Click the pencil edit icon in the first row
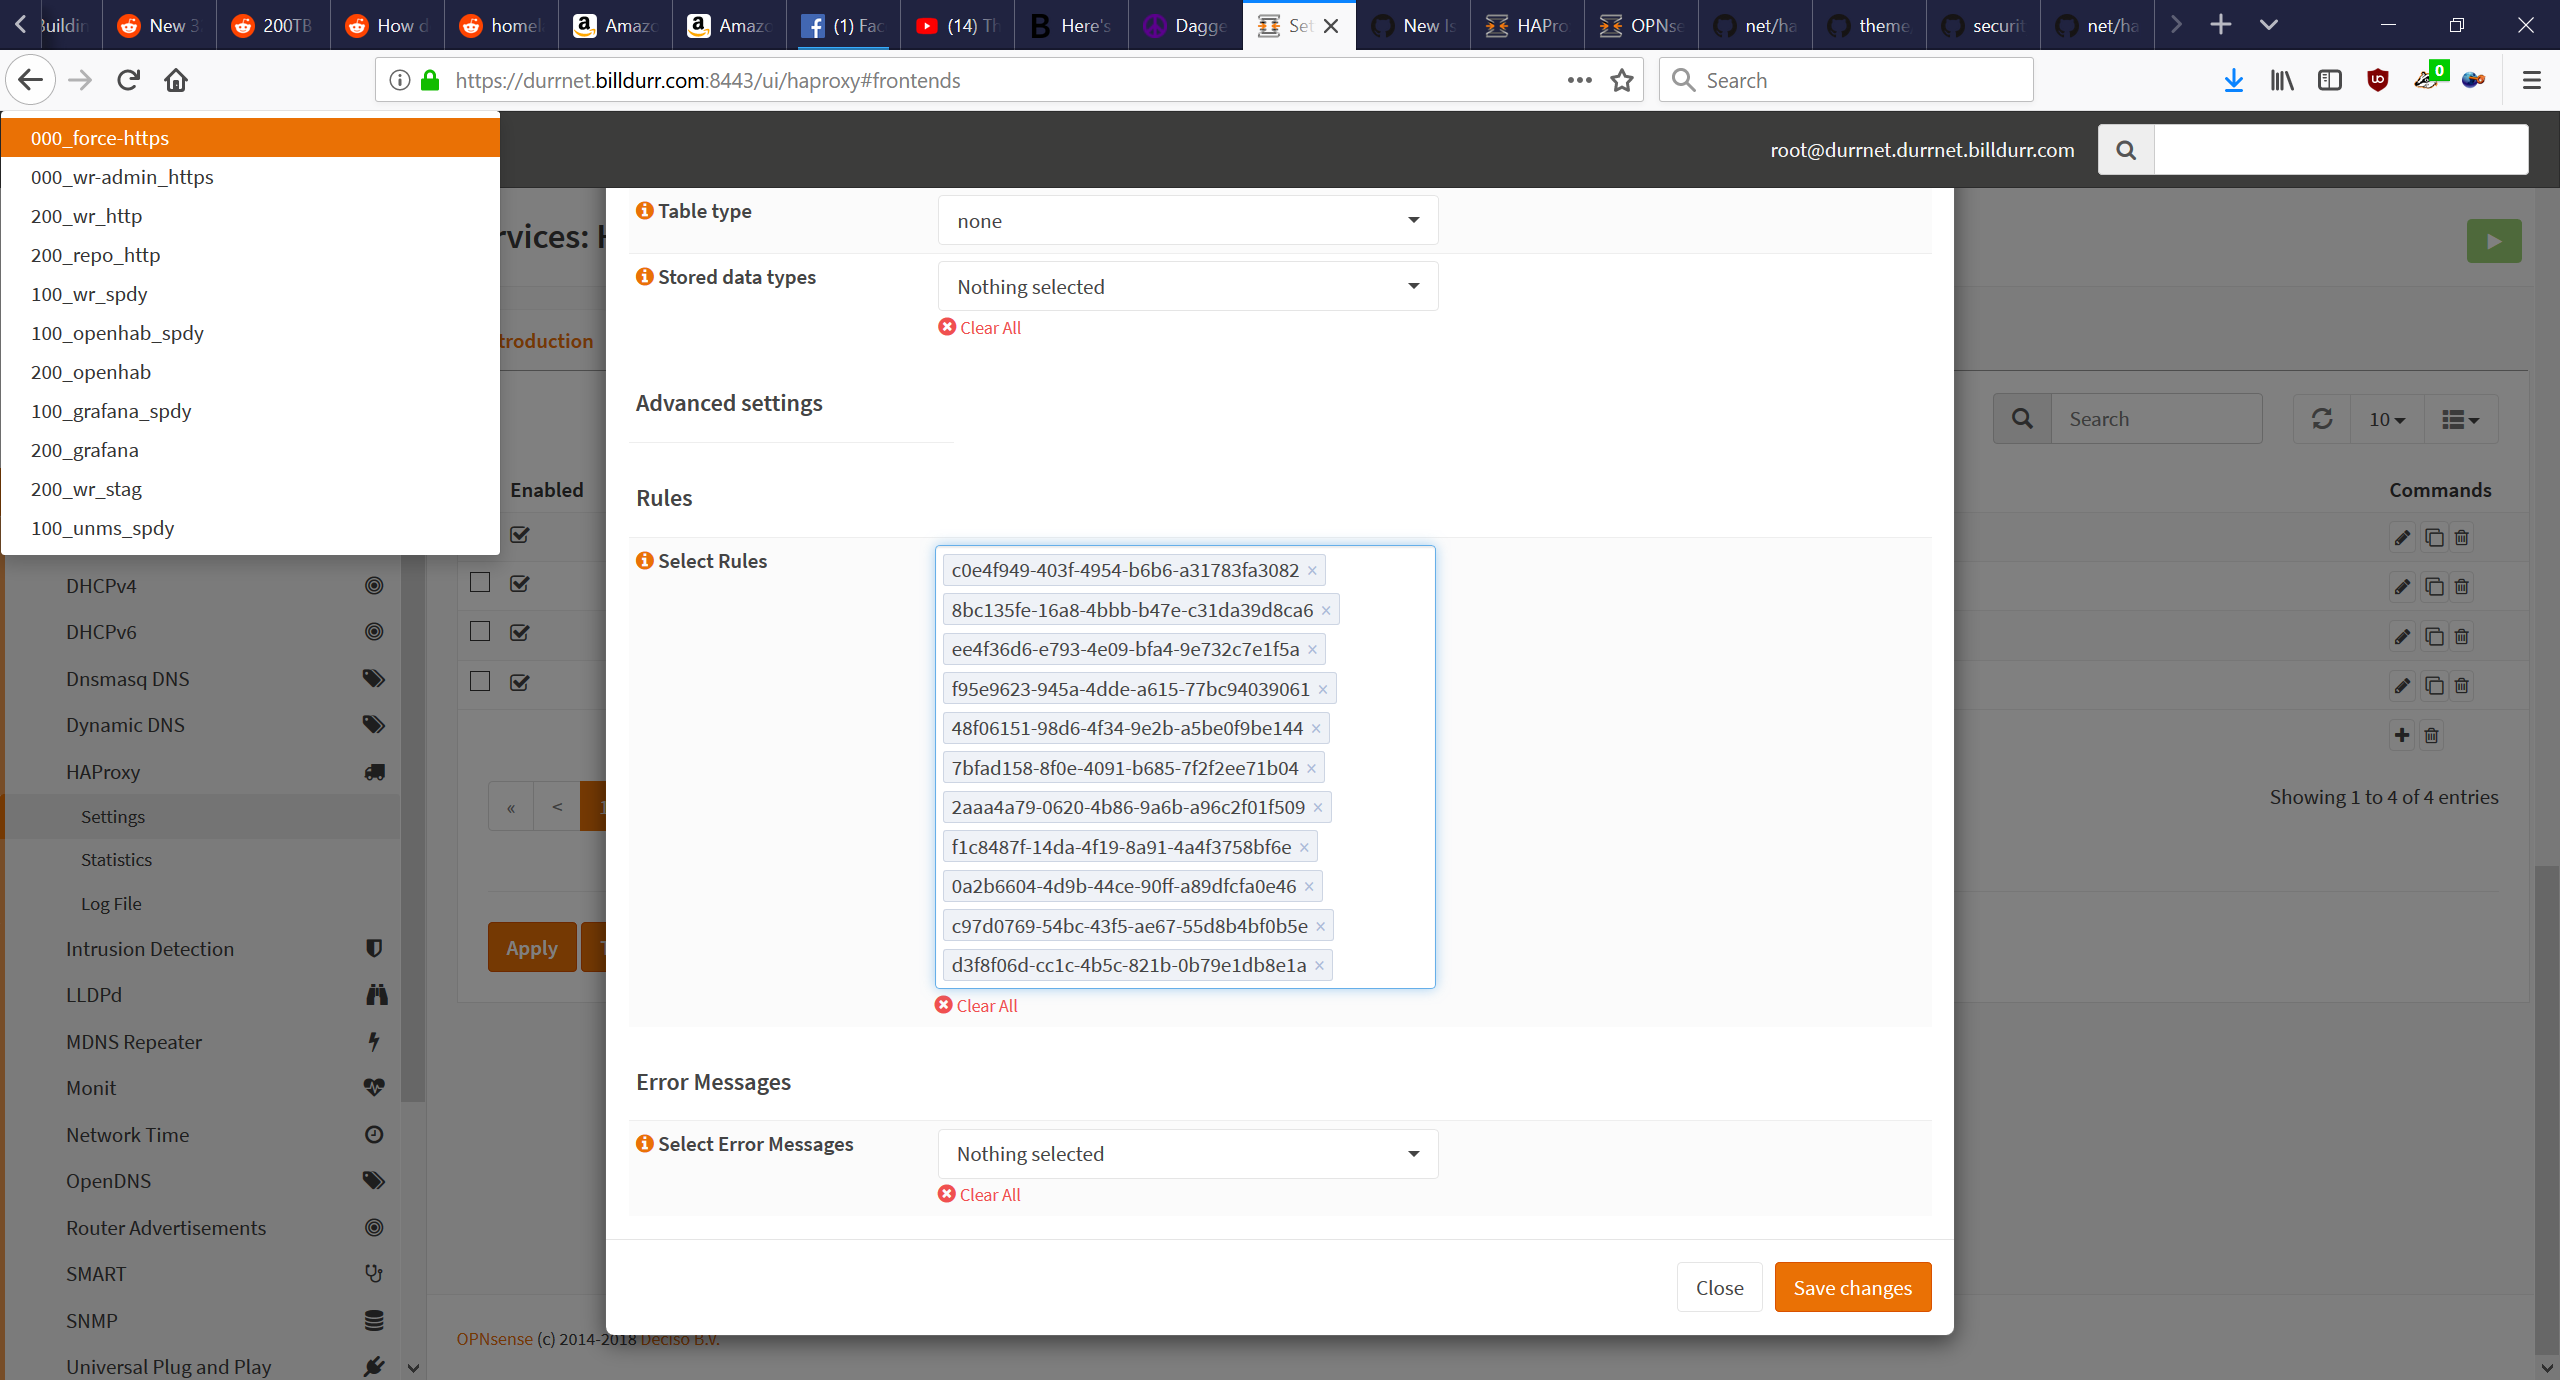The height and width of the screenshot is (1380, 2560). 2401,538
